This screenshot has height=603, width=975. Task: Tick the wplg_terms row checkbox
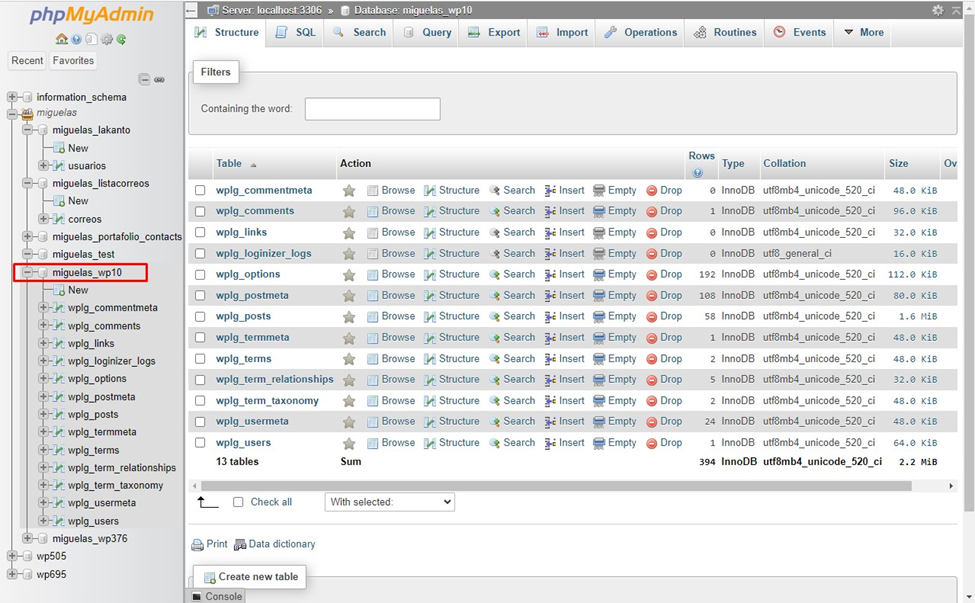200,359
